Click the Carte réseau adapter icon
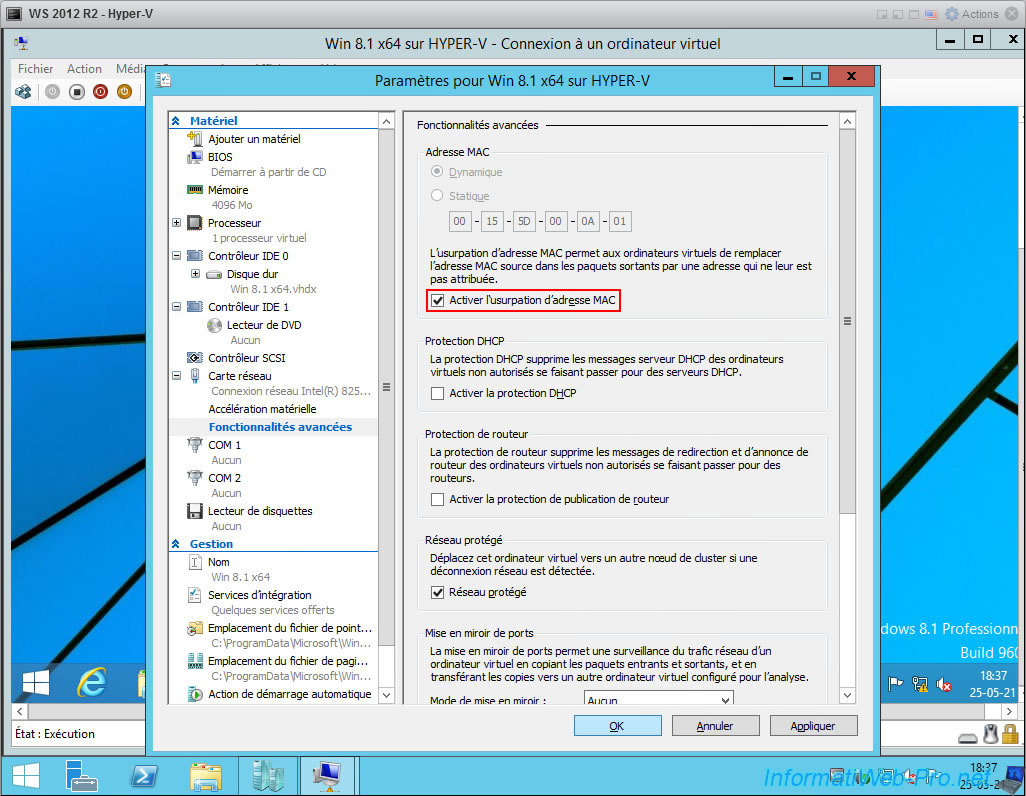This screenshot has height=796, width=1026. (194, 376)
